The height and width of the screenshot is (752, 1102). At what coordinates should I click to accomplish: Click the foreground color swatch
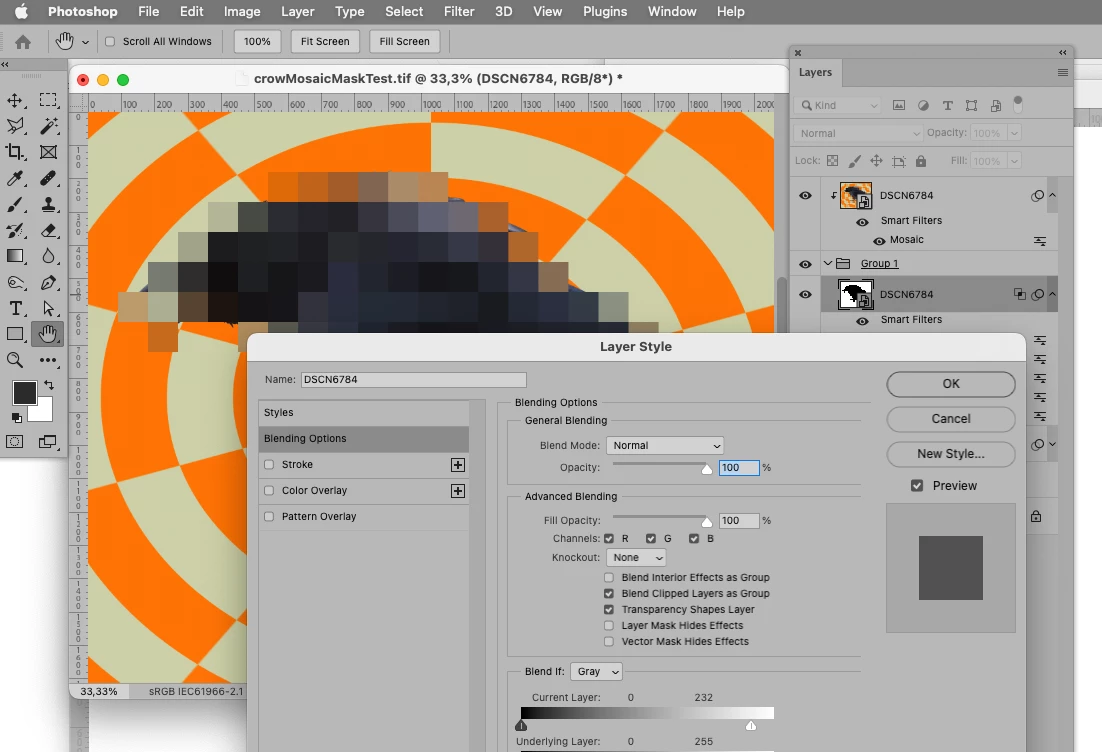(x=24, y=393)
